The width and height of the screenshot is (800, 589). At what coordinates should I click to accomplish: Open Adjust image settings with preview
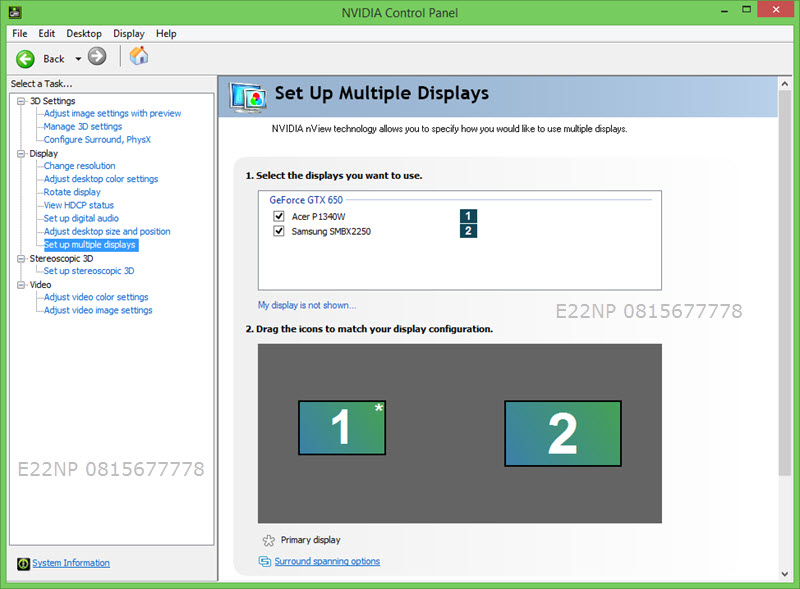(112, 113)
